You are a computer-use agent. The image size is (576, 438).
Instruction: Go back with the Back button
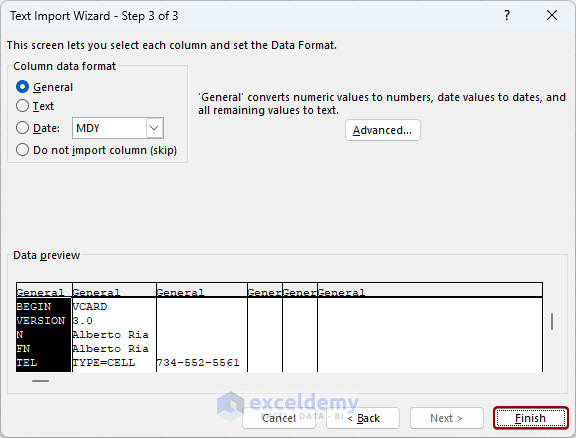pos(363,418)
